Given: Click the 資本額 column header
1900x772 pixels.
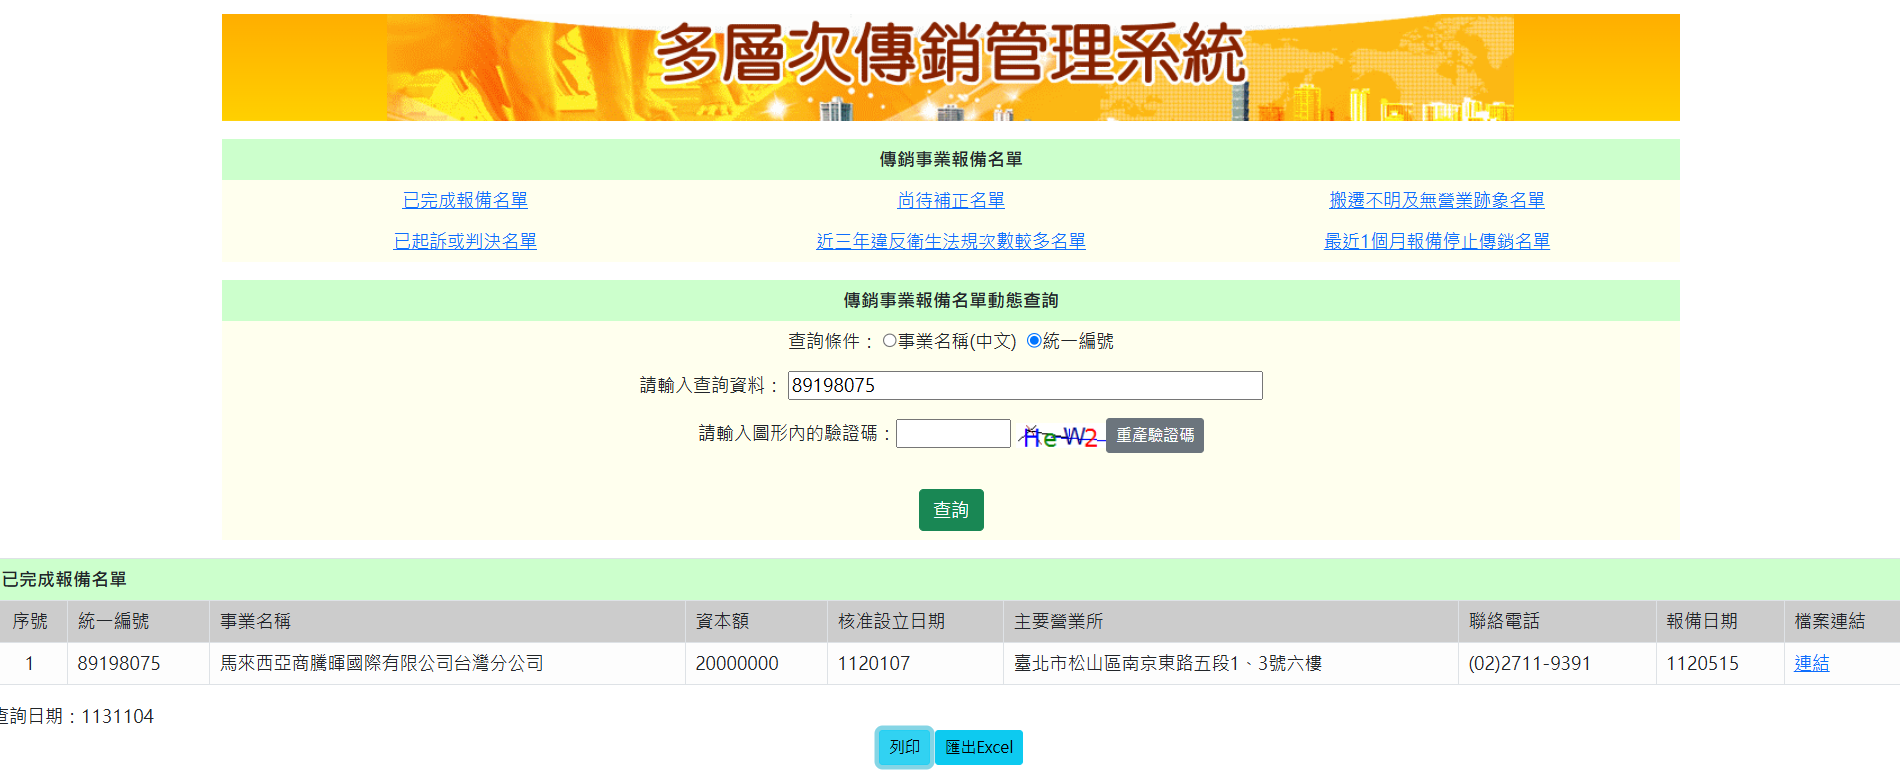Looking at the screenshot, I should [756, 621].
